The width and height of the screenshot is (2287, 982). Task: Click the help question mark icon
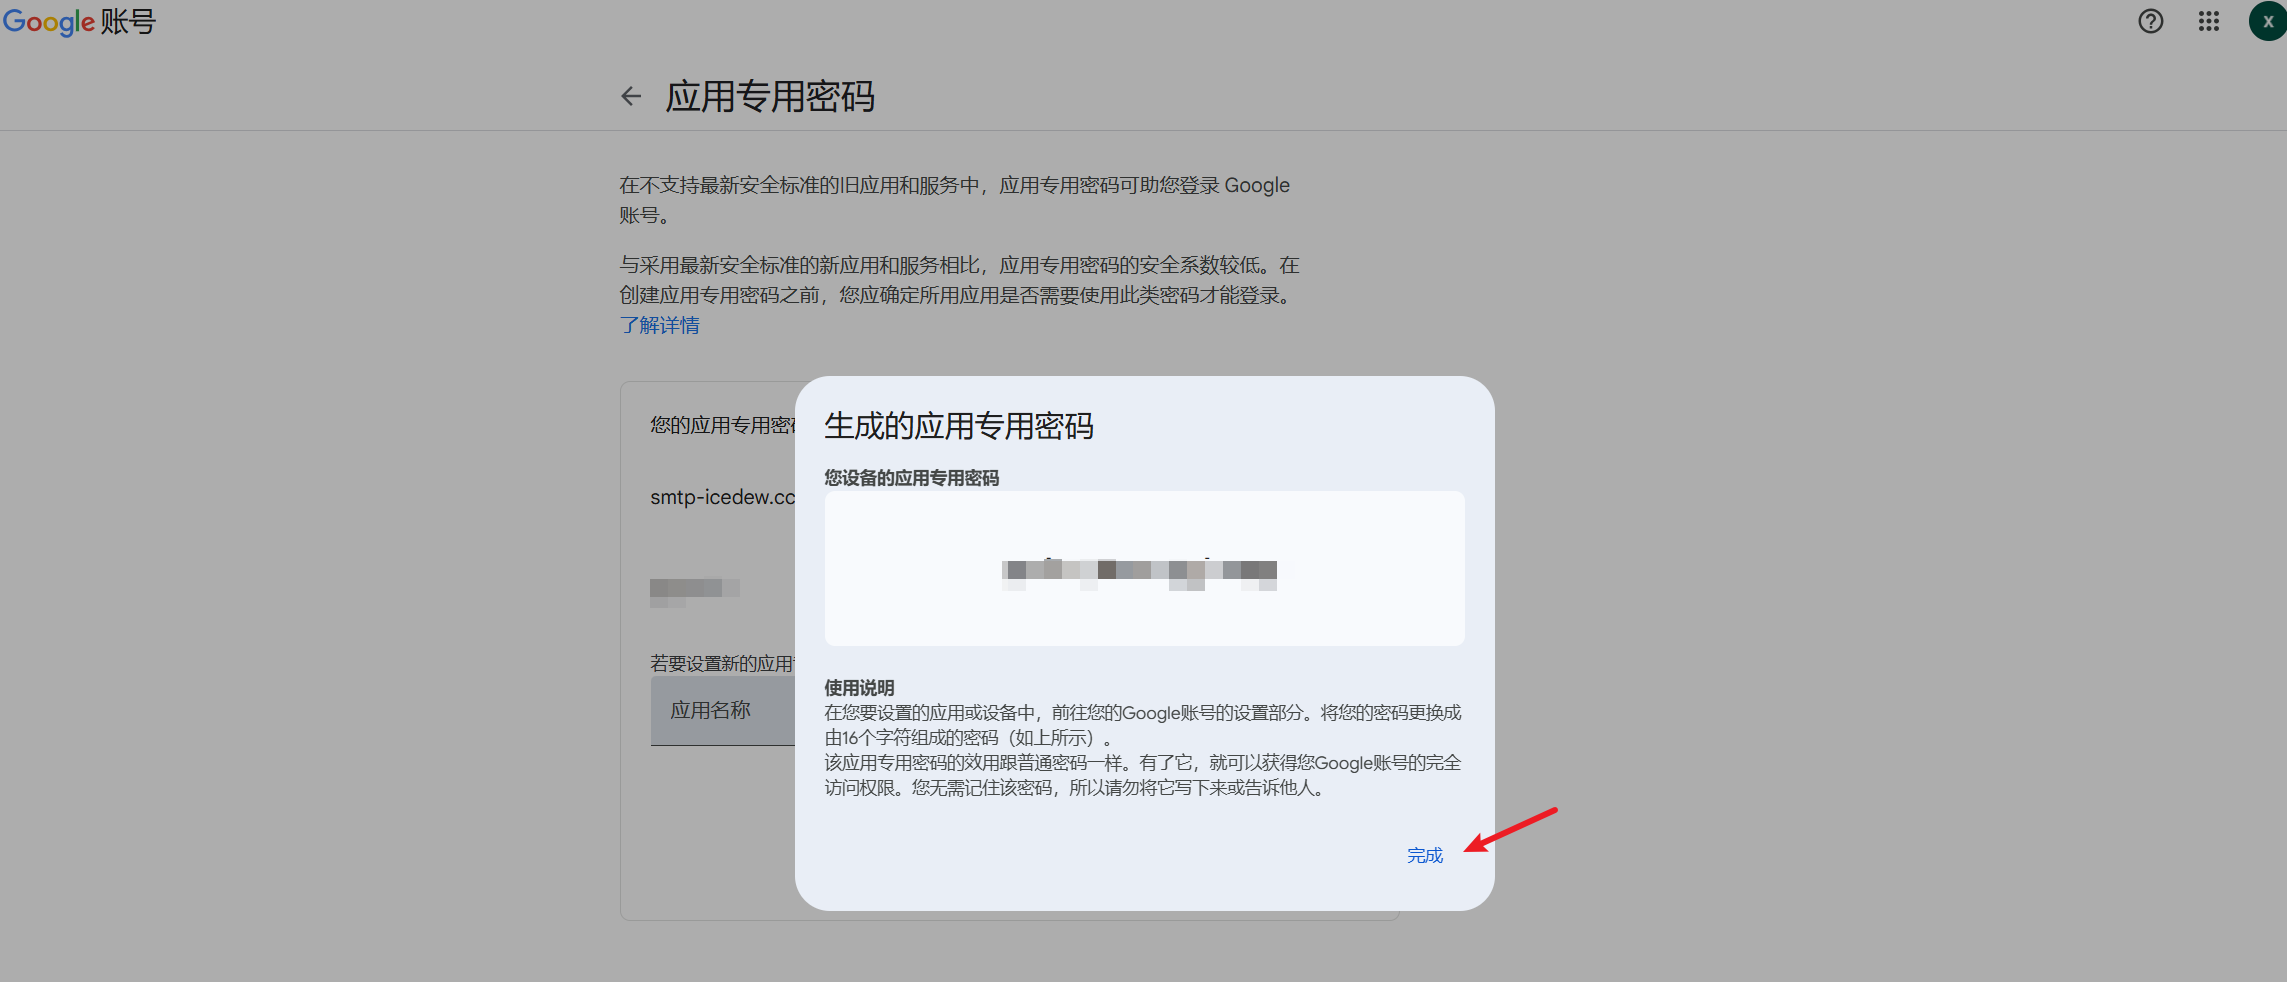[2150, 21]
